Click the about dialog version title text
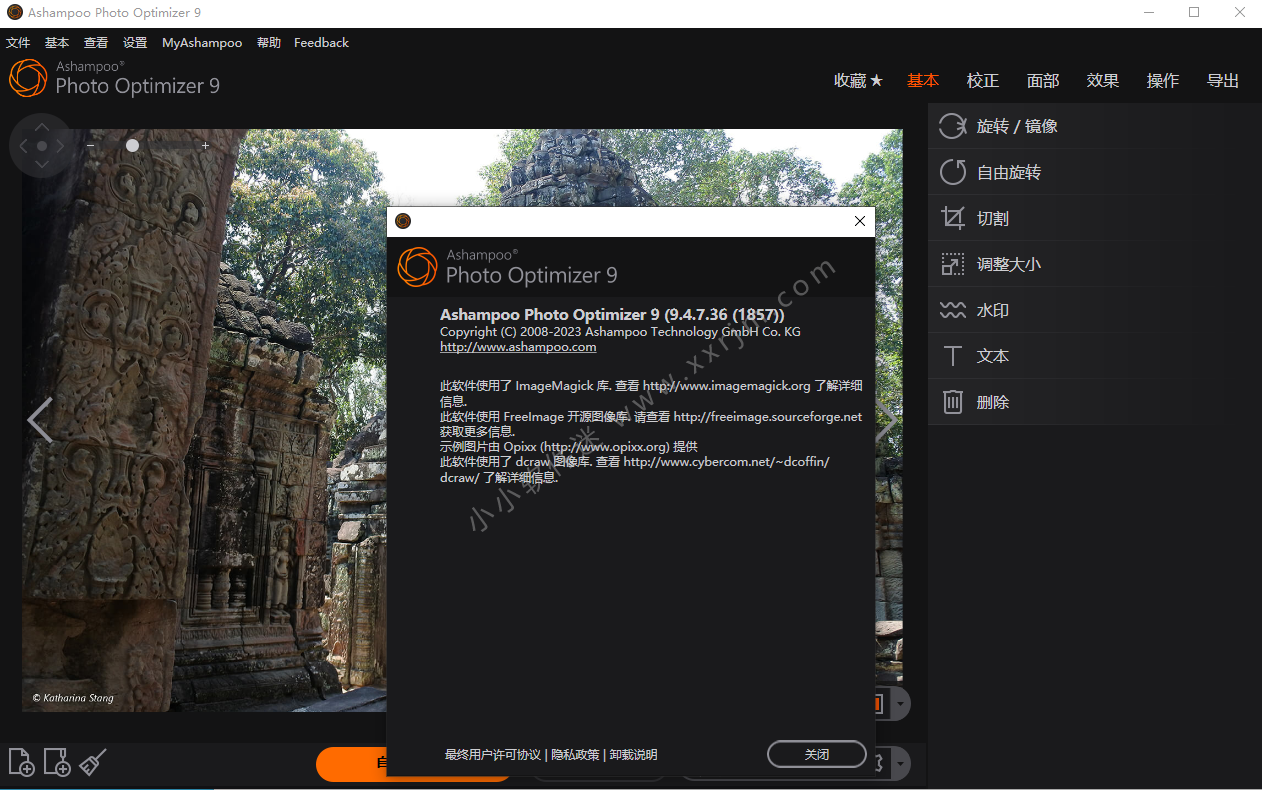The image size is (1262, 790). [612, 315]
